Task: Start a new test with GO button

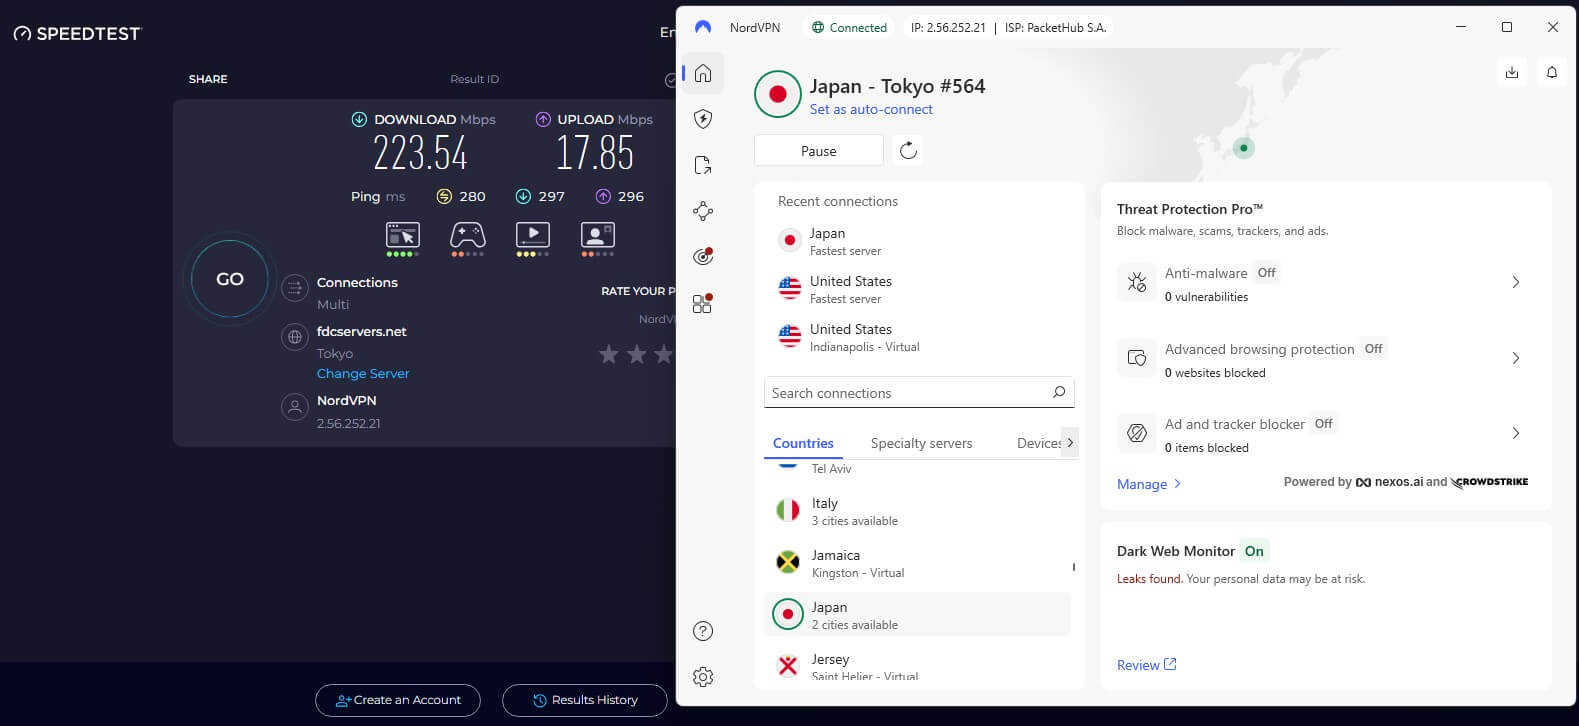Action: tap(230, 279)
